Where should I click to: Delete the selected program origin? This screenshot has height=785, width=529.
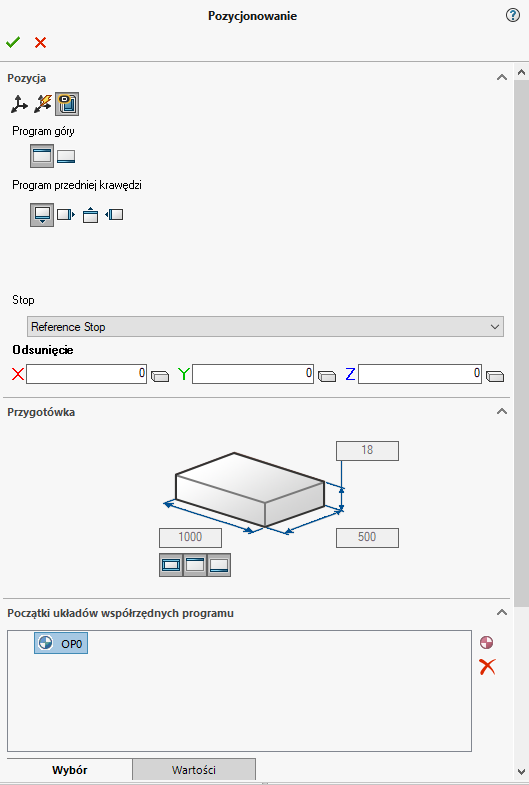[487, 667]
